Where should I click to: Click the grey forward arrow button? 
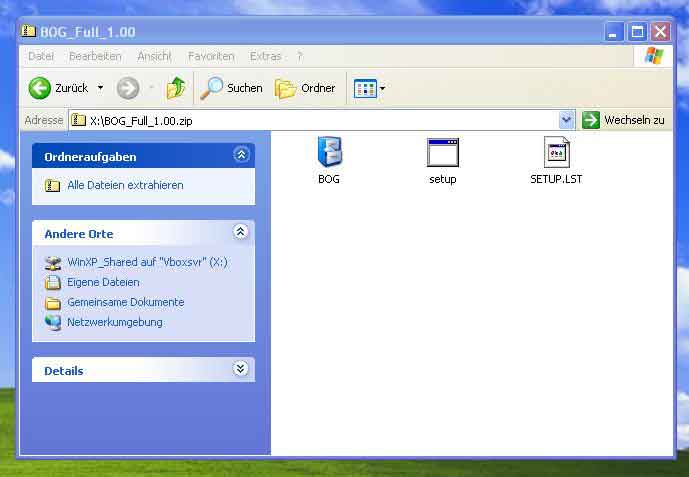pyautogui.click(x=128, y=88)
